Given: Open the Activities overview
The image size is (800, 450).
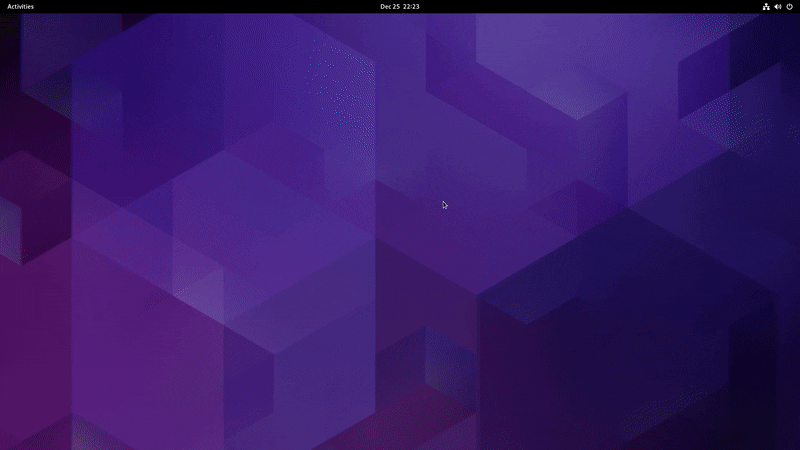Looking at the screenshot, I should coord(20,6).
